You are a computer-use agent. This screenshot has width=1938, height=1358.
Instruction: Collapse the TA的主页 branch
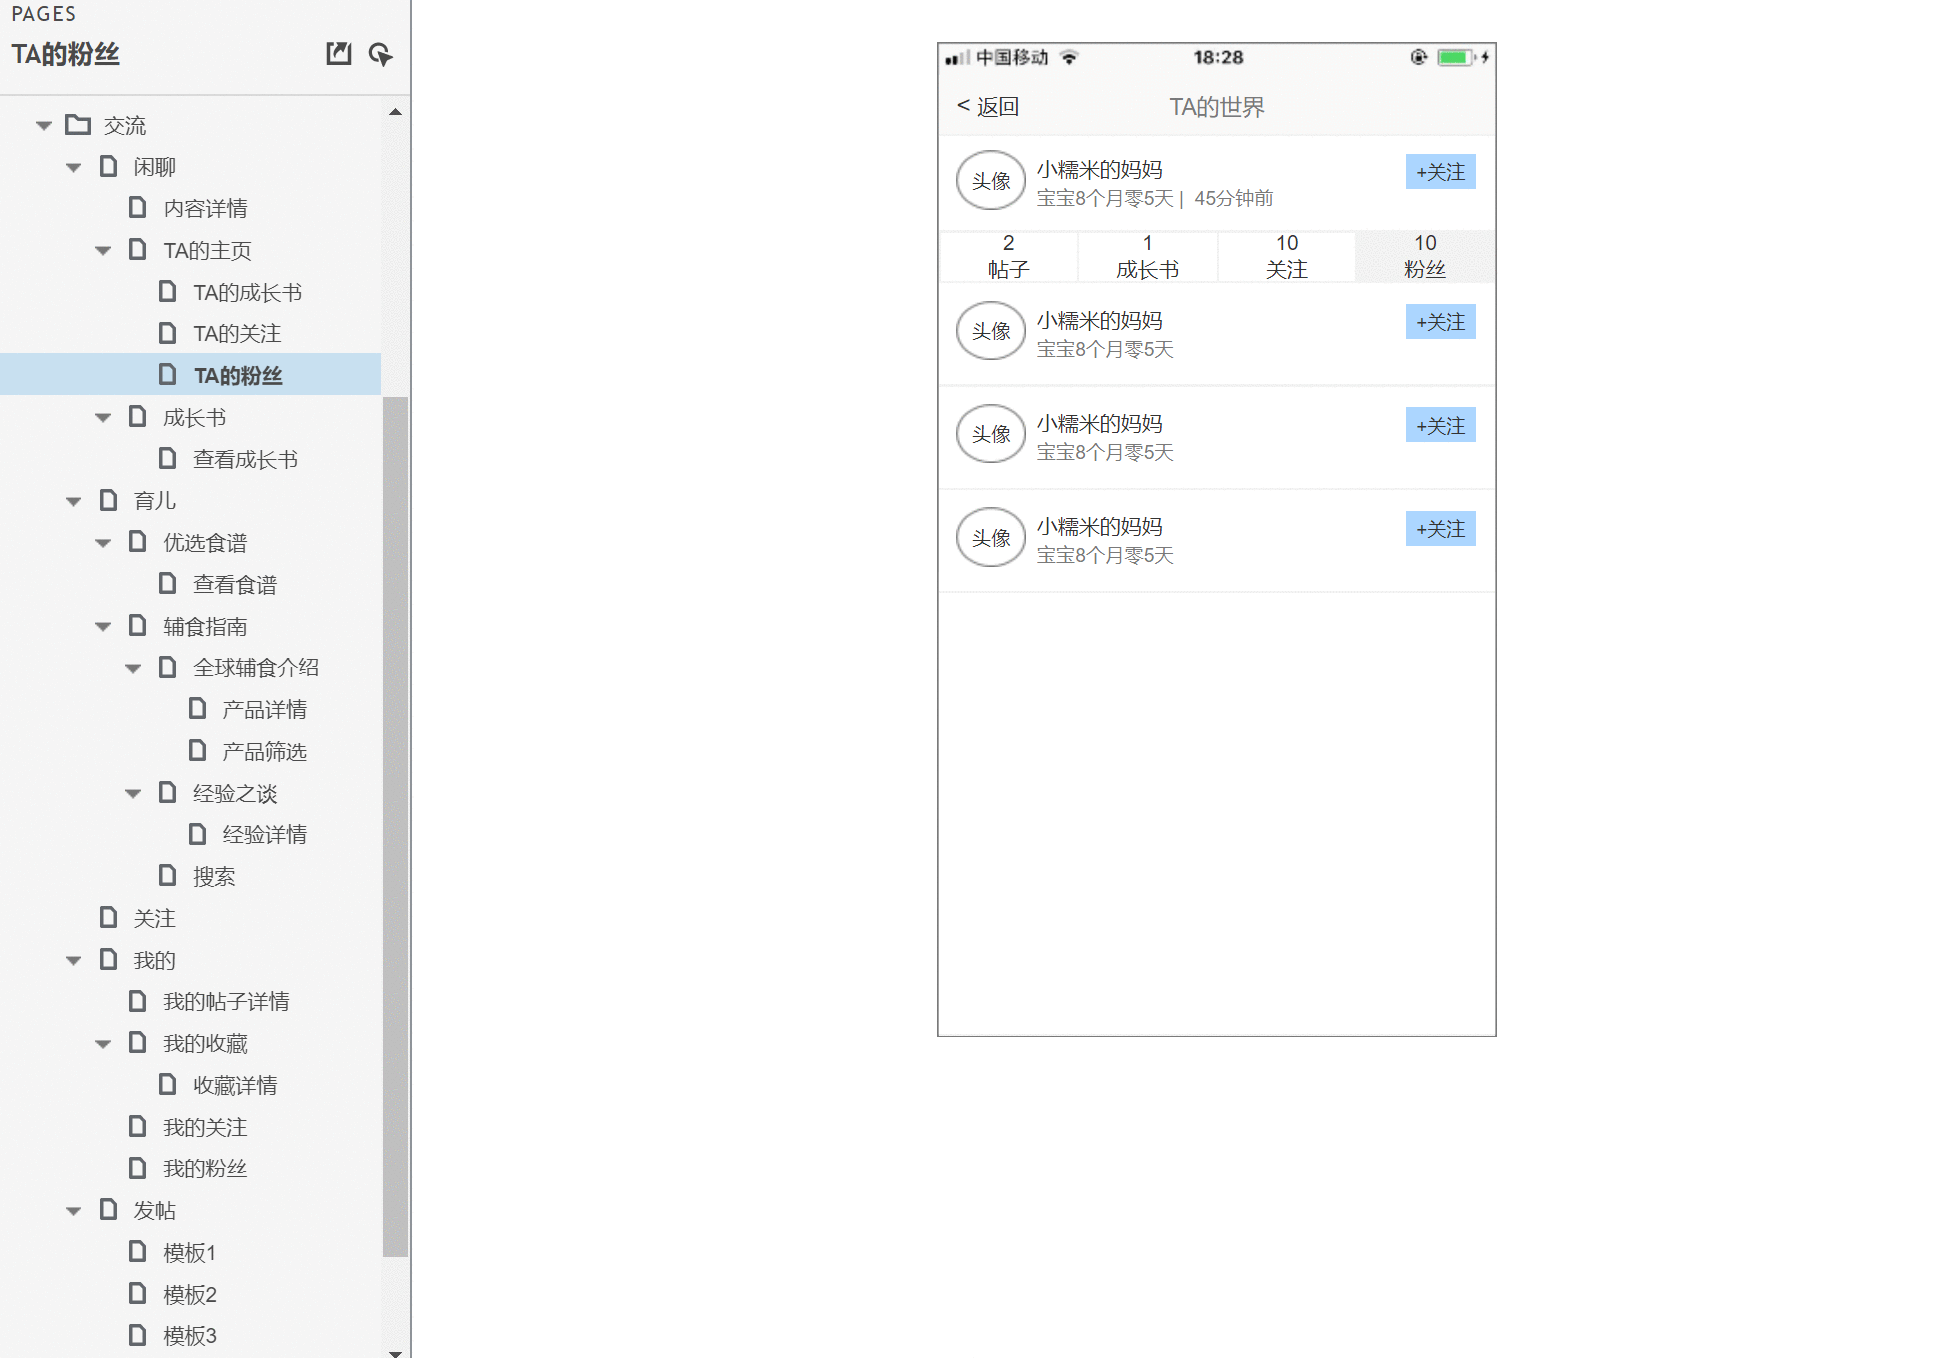(103, 251)
